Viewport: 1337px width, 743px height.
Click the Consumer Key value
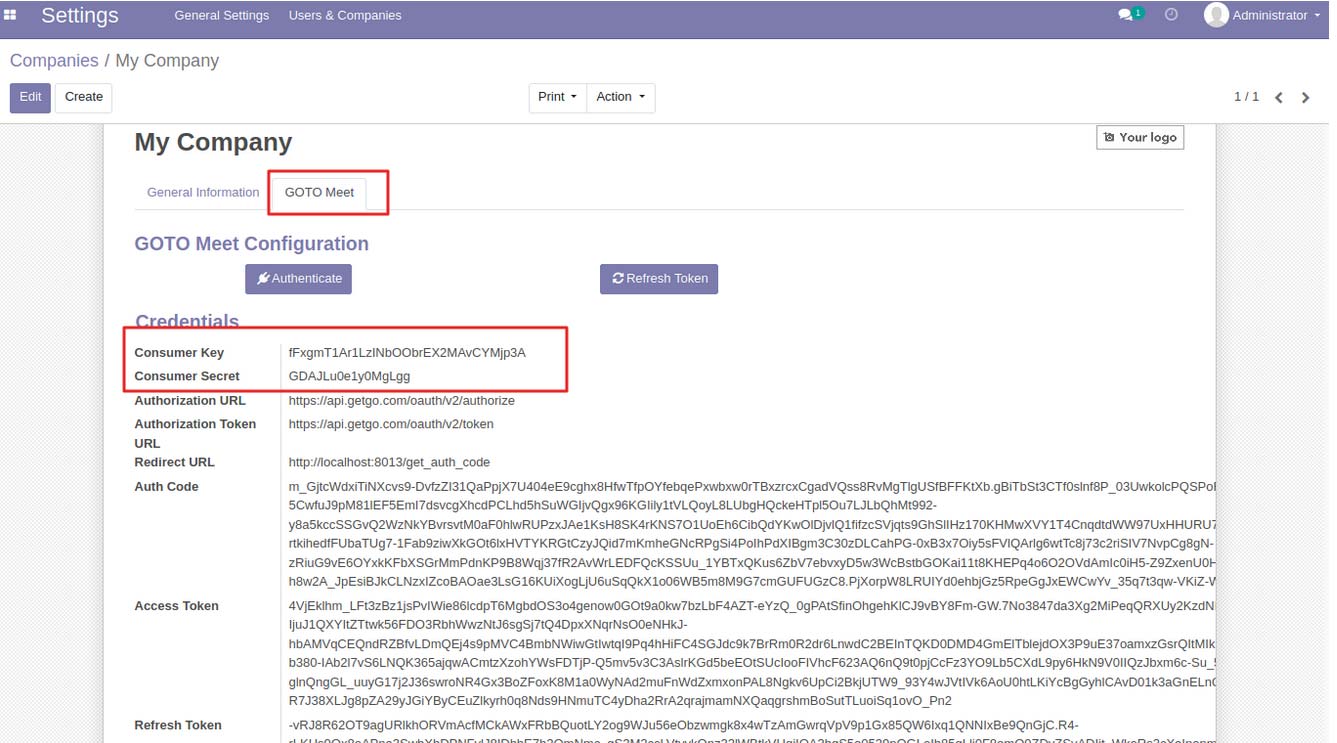tap(407, 353)
